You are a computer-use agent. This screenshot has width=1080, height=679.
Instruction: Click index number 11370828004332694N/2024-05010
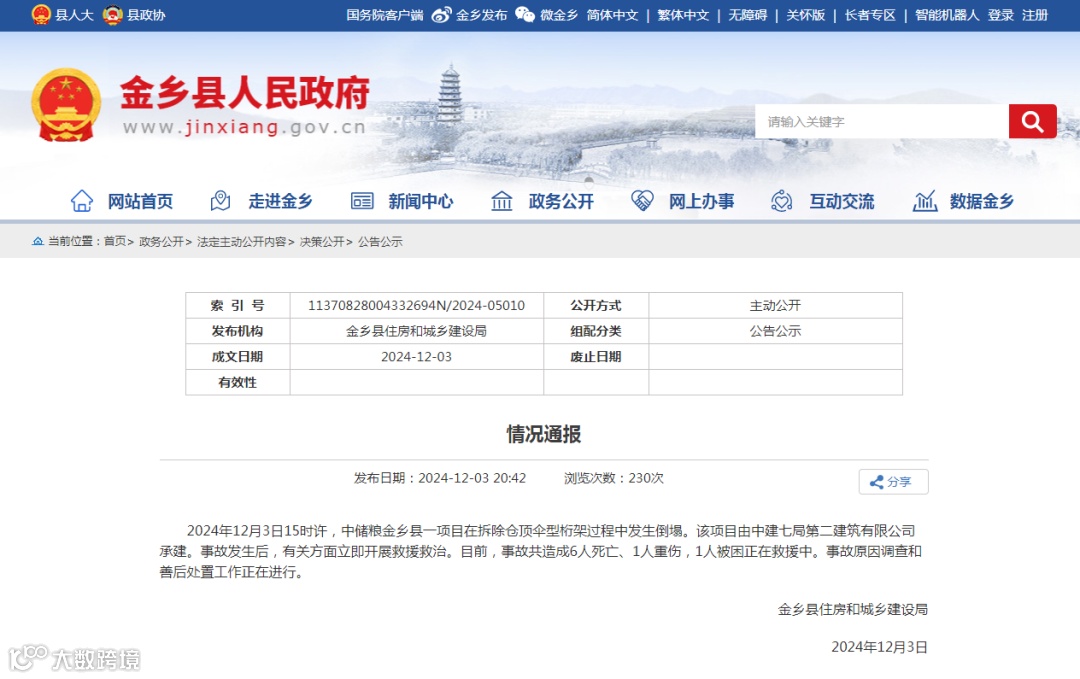[417, 305]
